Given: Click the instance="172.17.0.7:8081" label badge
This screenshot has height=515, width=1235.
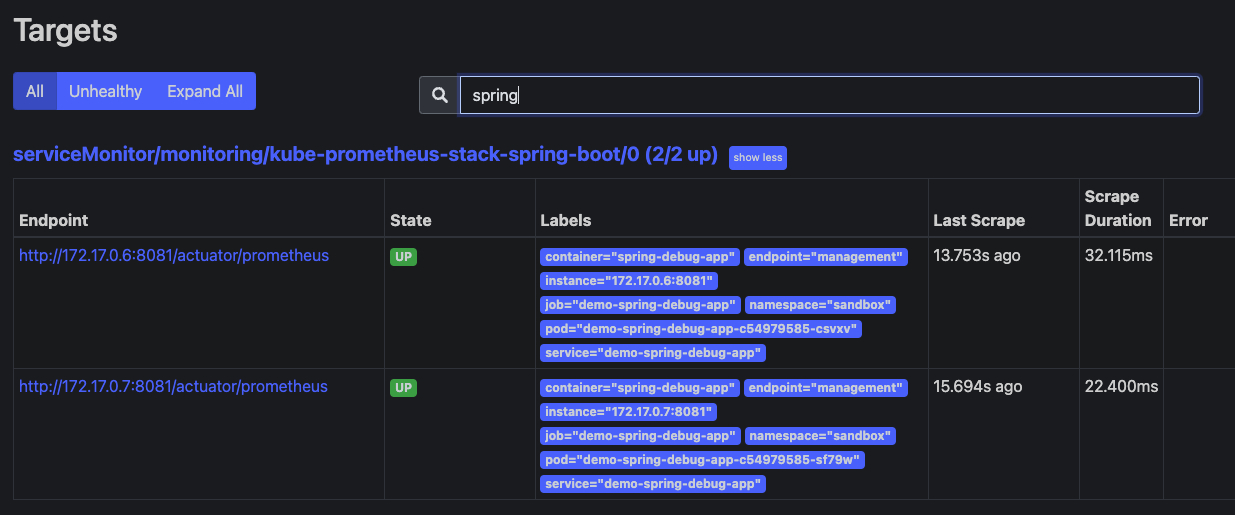Looking at the screenshot, I should tap(628, 412).
